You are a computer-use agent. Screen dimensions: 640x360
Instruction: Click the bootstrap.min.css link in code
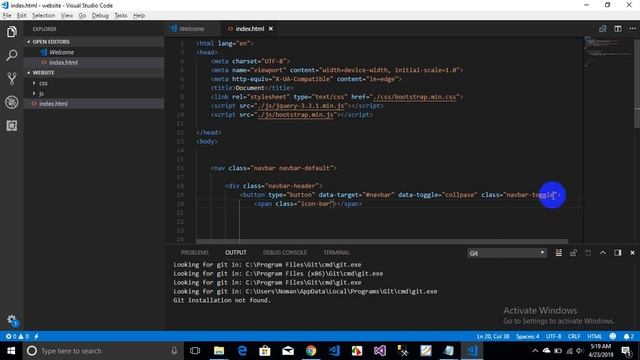click(415, 97)
